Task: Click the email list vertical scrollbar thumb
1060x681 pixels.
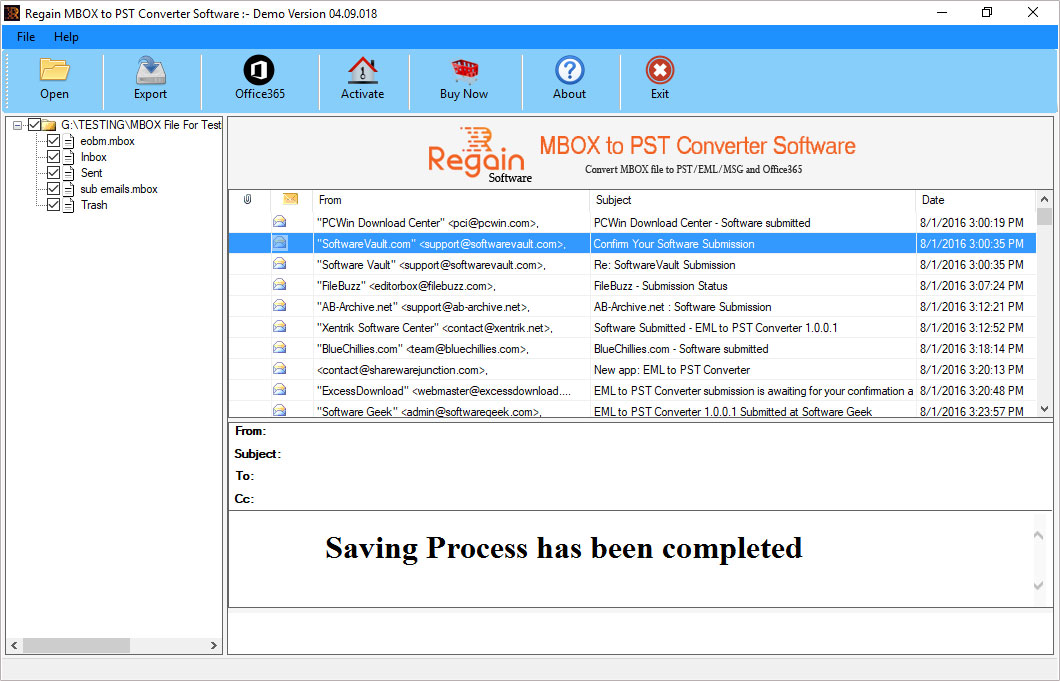Action: pyautogui.click(x=1044, y=216)
